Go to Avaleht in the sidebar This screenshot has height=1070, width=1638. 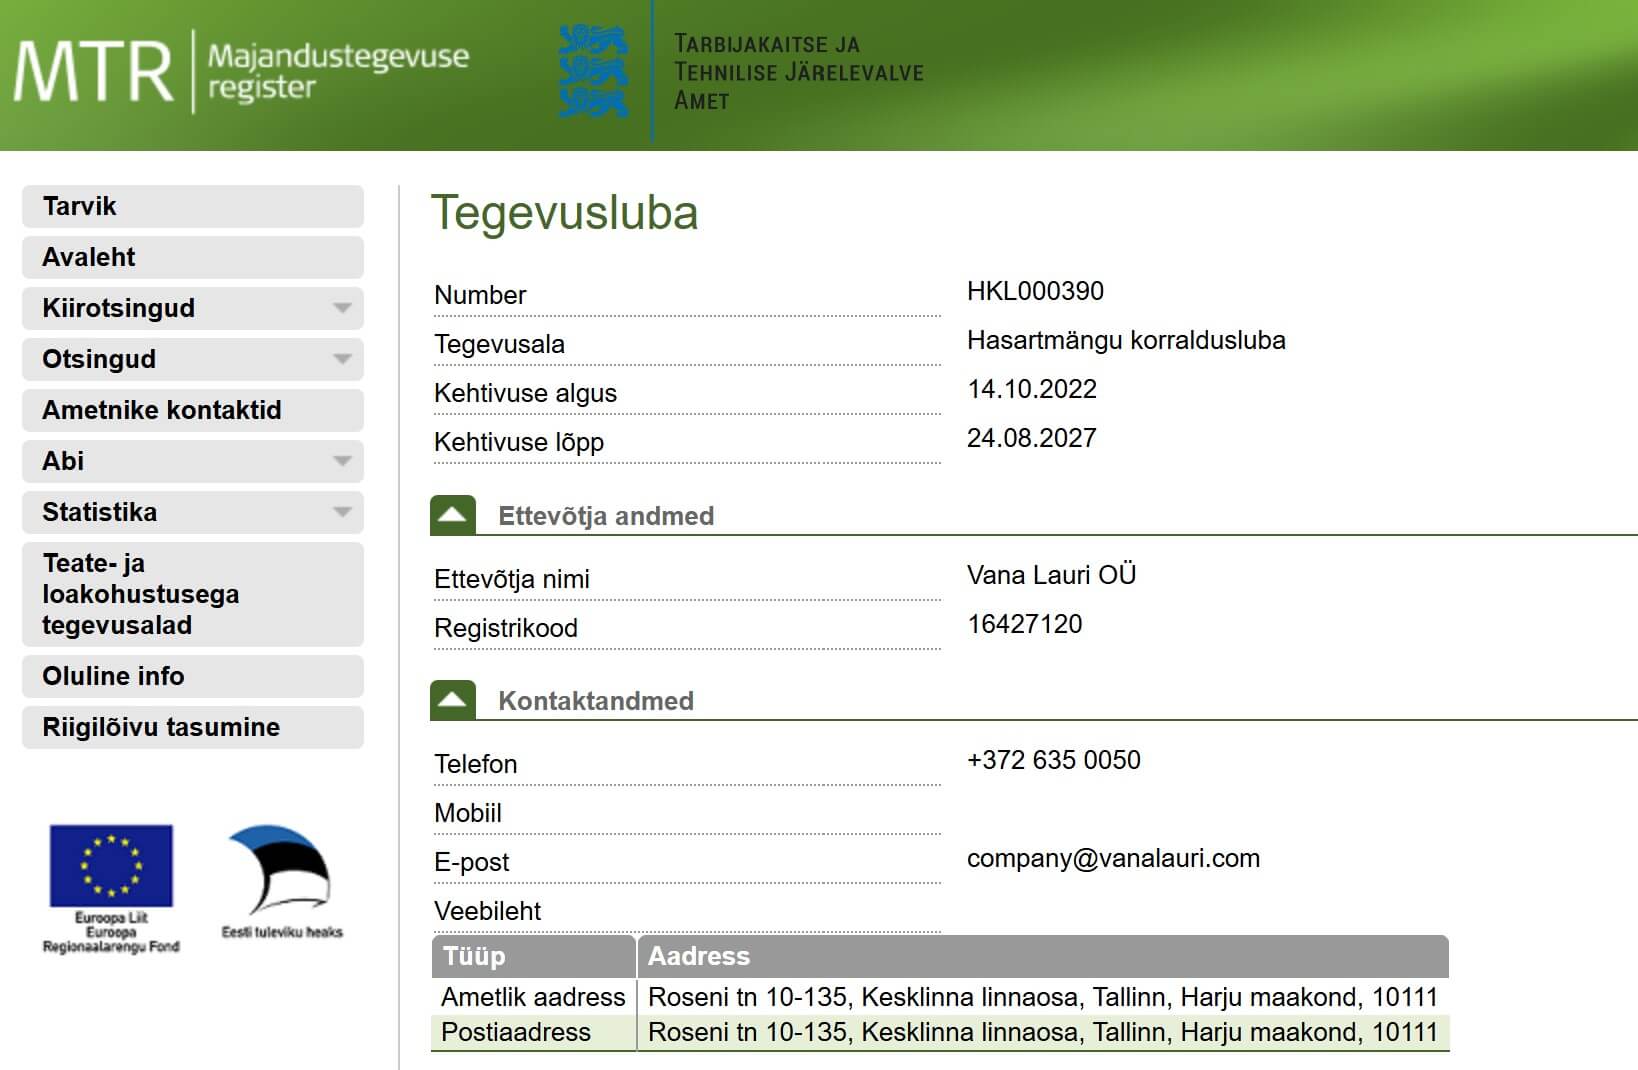tap(193, 257)
